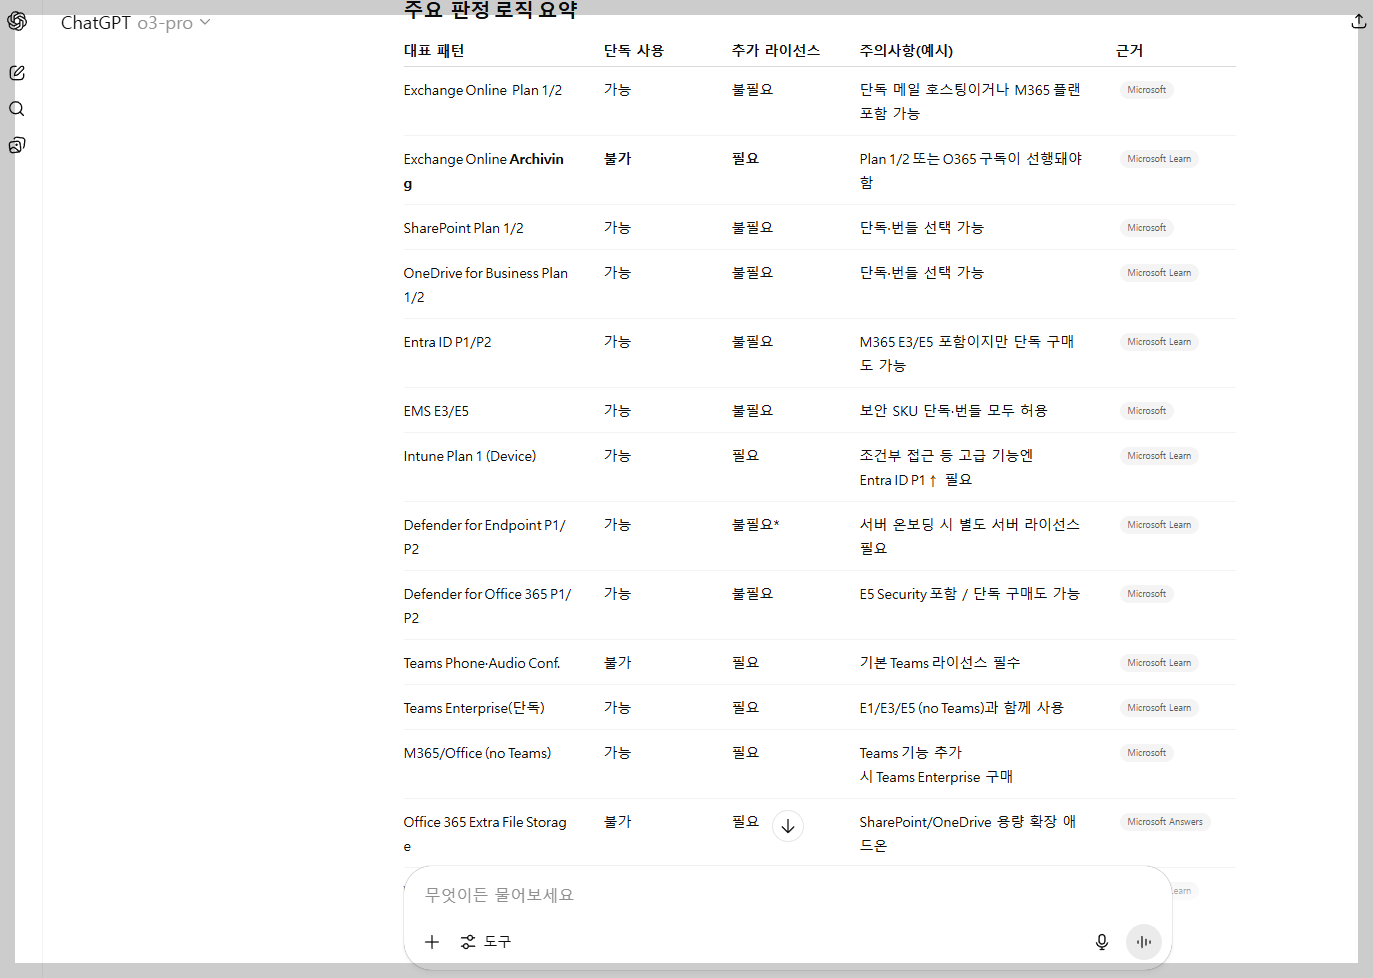This screenshot has height=978, width=1373.
Task: Open the Microsoft source chip for Exchange Online Plan 1/2
Action: [1146, 90]
